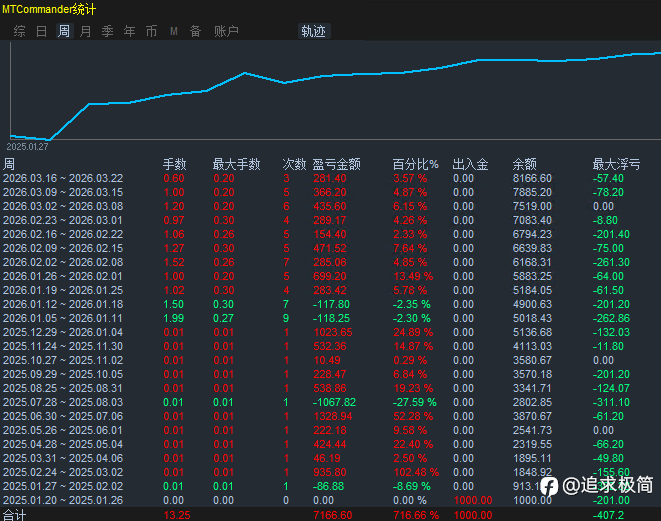Click the 周 column header
The width and height of the screenshot is (661, 521).
(9, 164)
